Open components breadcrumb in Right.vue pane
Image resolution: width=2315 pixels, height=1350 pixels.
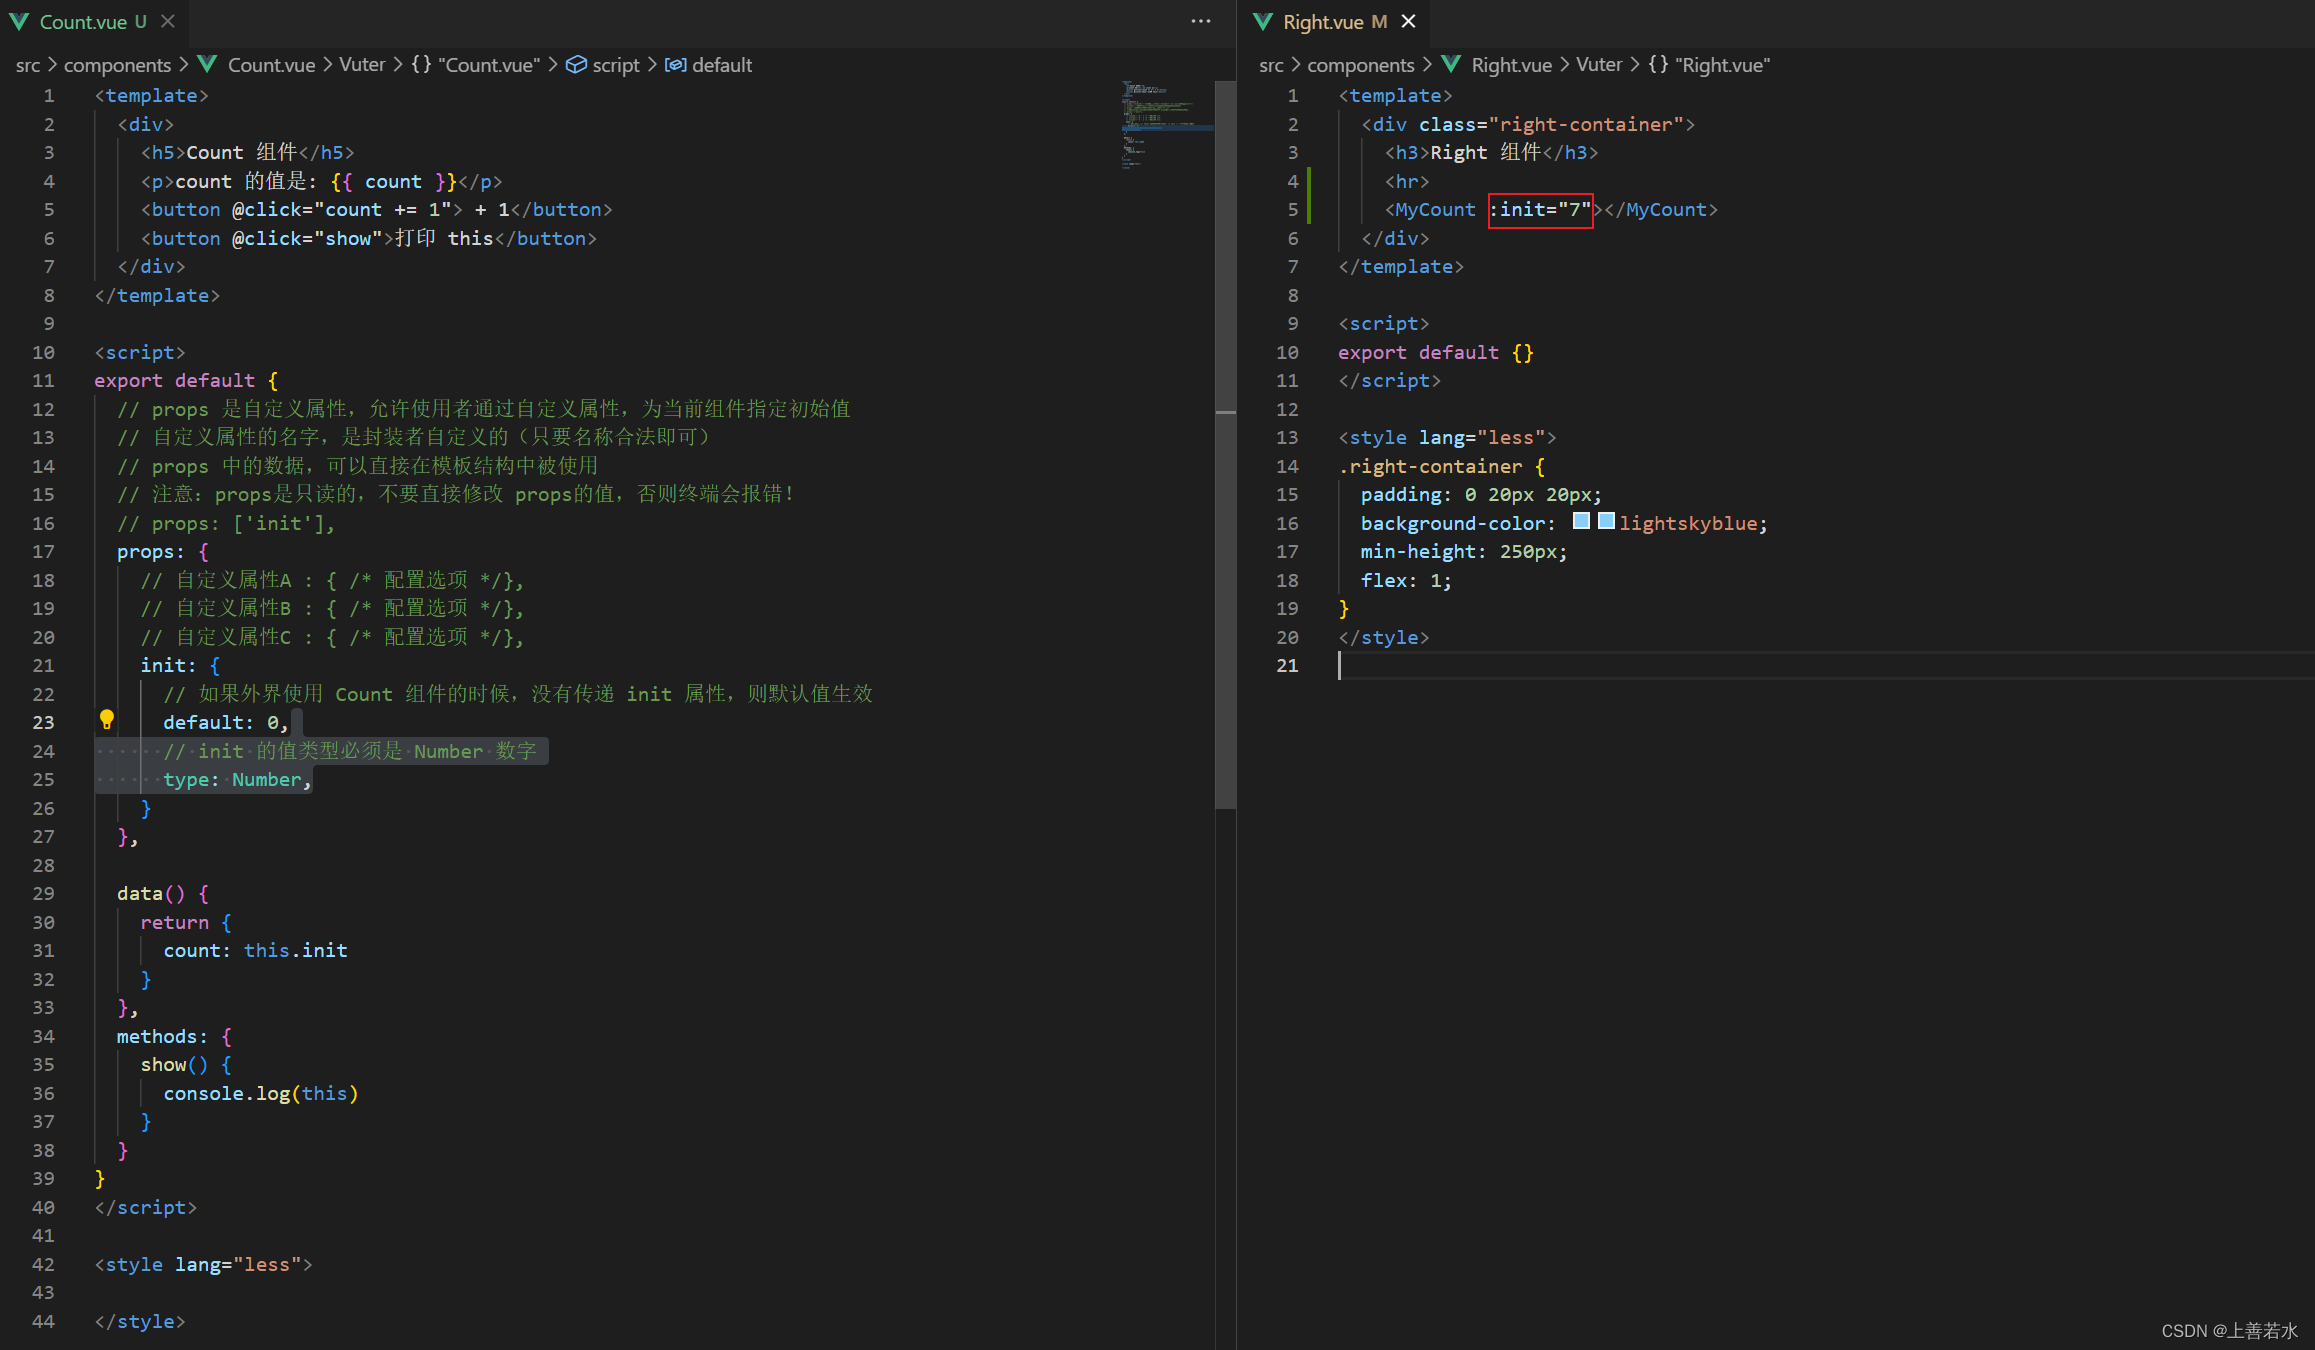tap(1361, 65)
